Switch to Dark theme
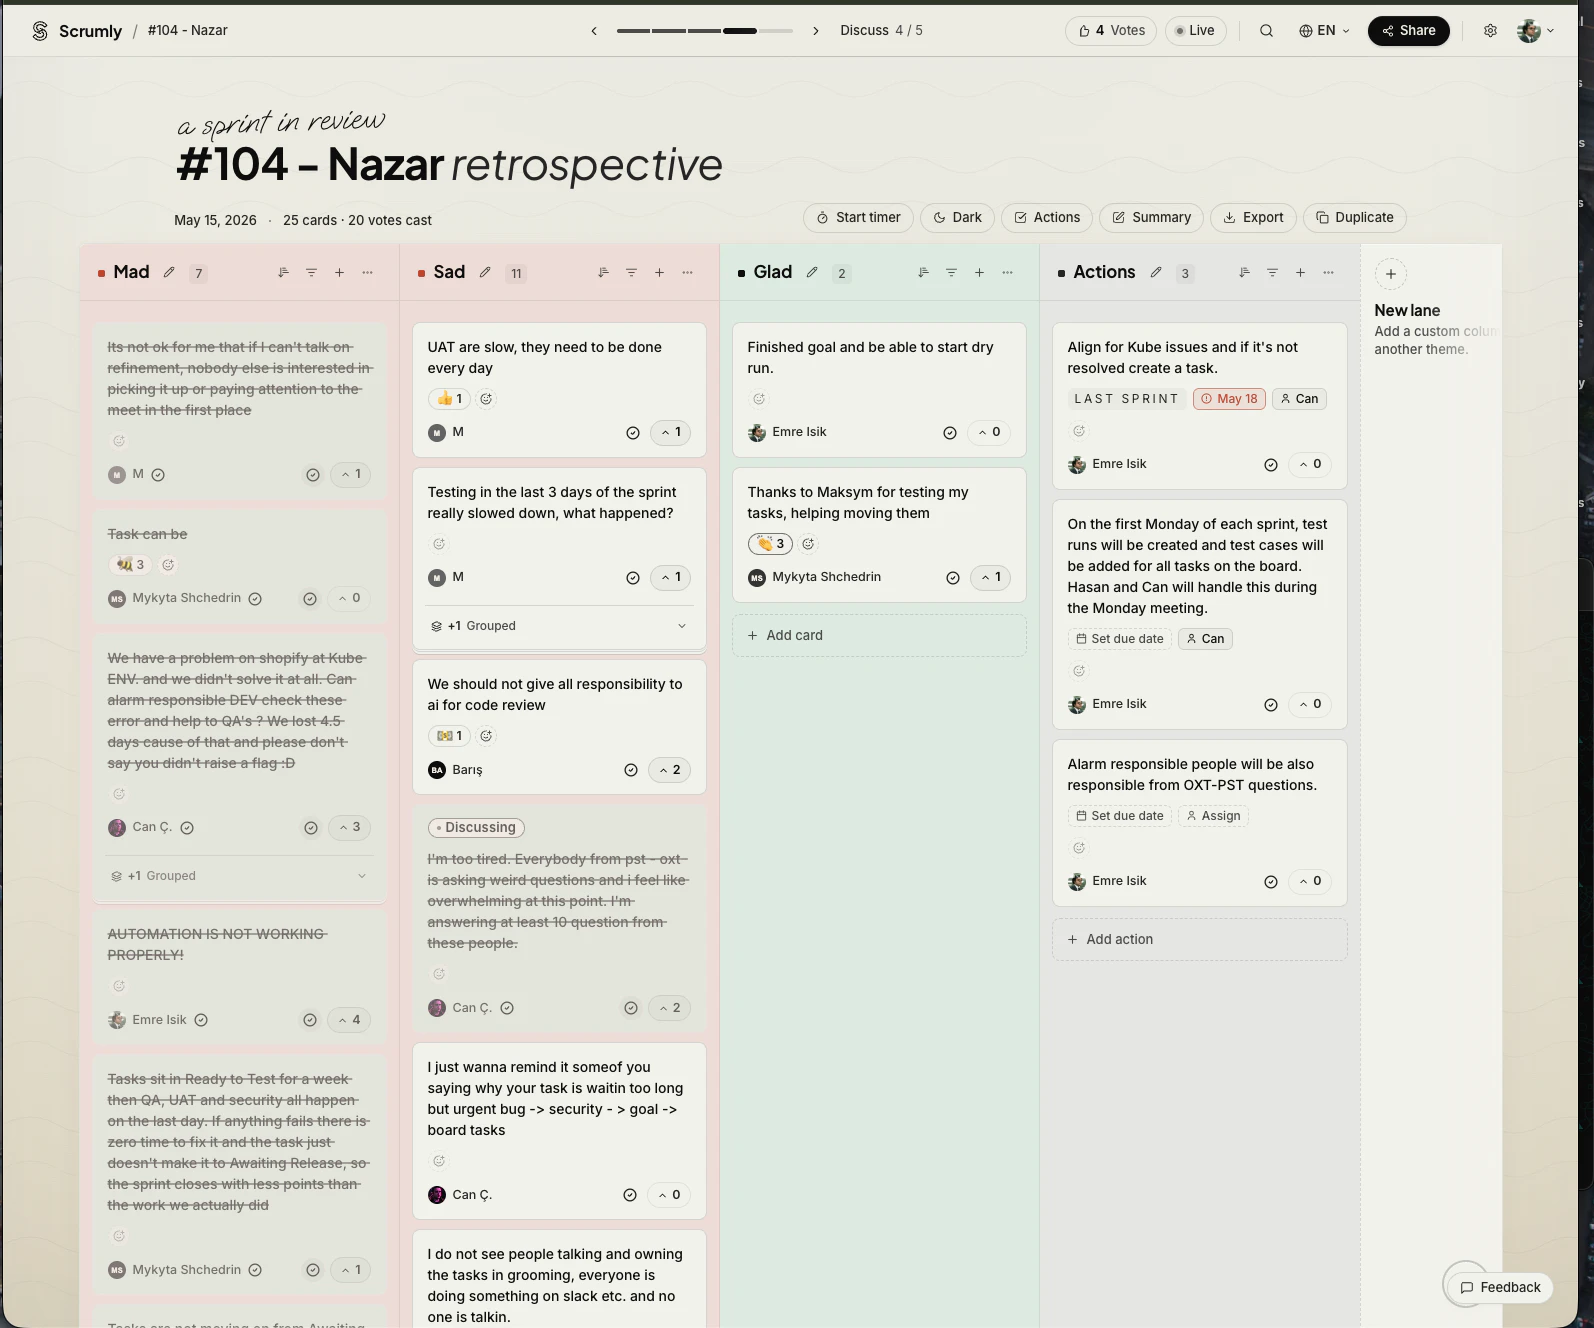This screenshot has width=1594, height=1328. [957, 218]
